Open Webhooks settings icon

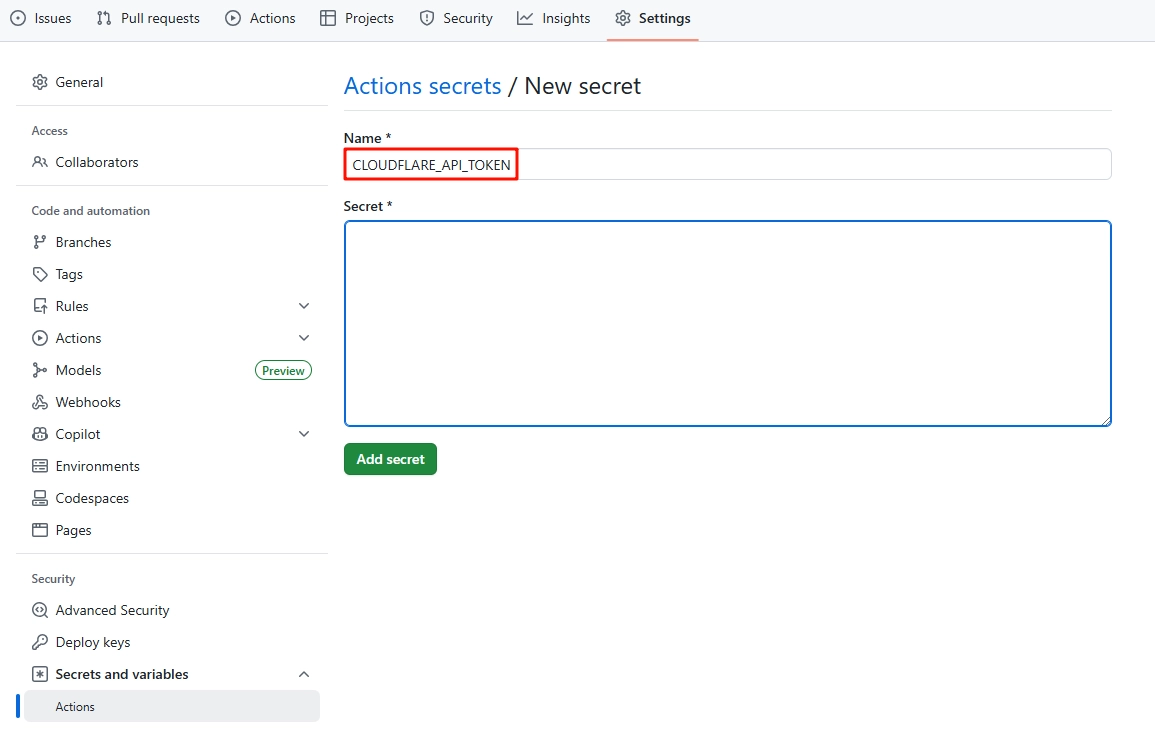coord(40,401)
